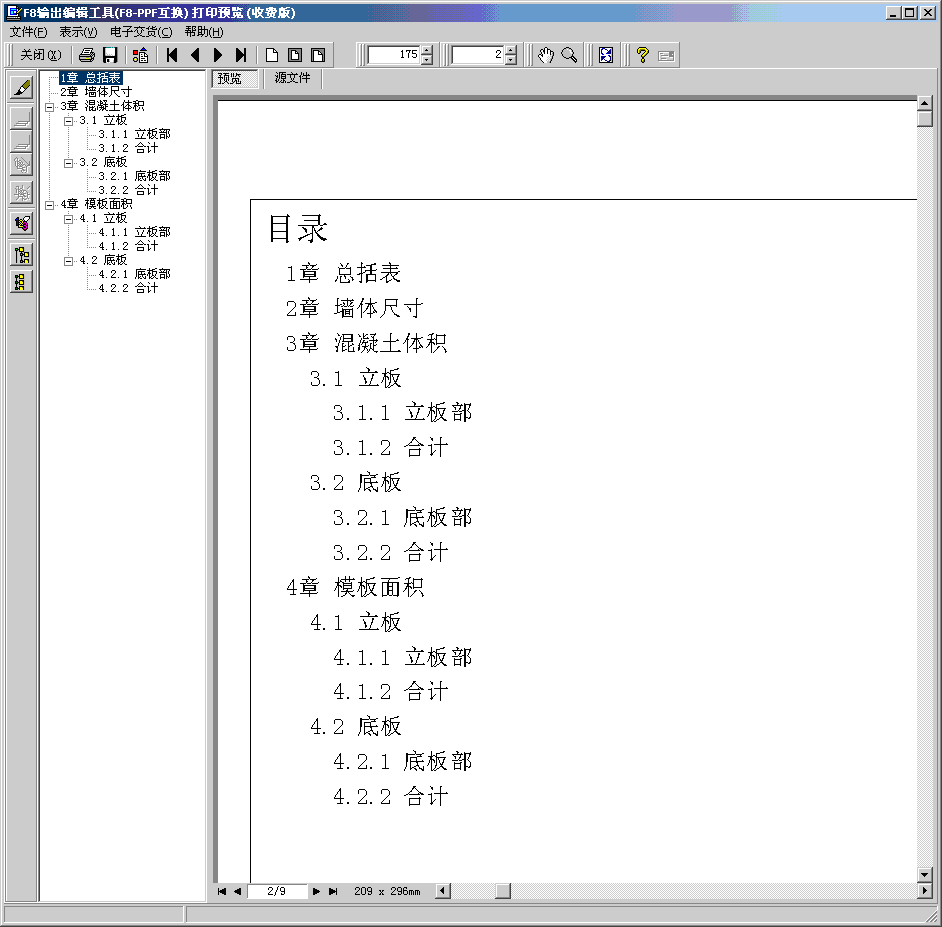942x927 pixels.
Task: Select the 3.2.1 底板部 tree item
Action: (x=135, y=176)
